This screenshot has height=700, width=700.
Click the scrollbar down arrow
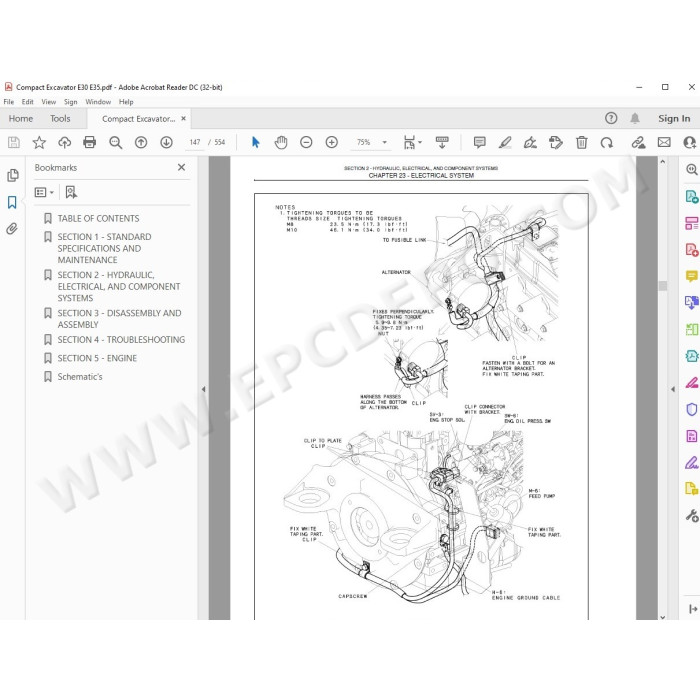point(662,617)
